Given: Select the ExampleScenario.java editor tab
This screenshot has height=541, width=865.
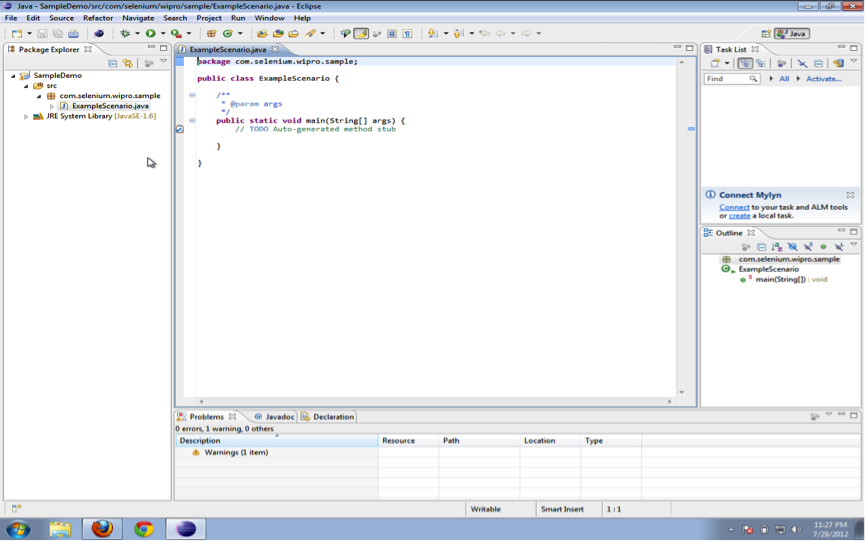Looking at the screenshot, I should coord(227,50).
